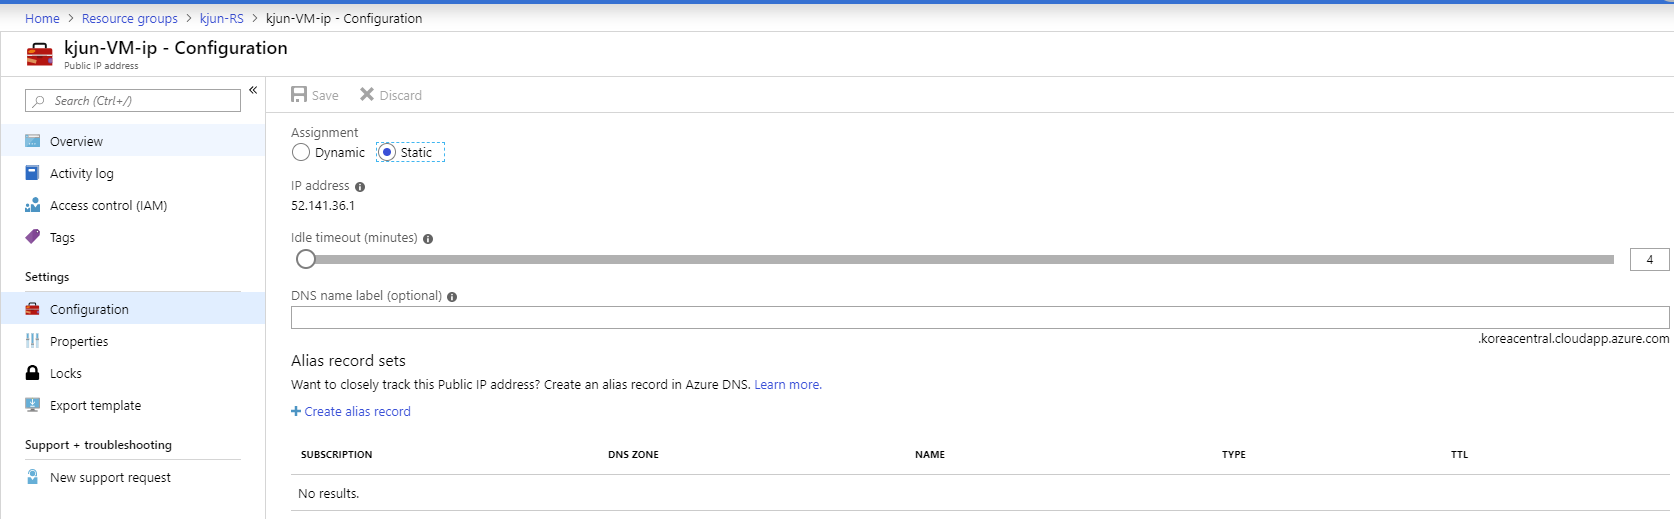Click the SUBSCRIPTION column header
This screenshot has height=519, width=1674.
coord(336,454)
